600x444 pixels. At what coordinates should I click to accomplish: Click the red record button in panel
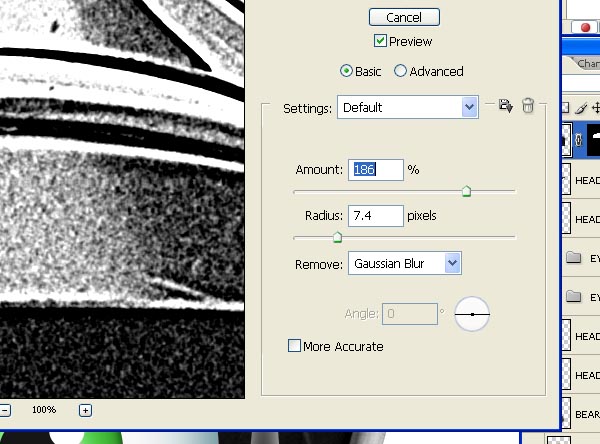tap(585, 28)
